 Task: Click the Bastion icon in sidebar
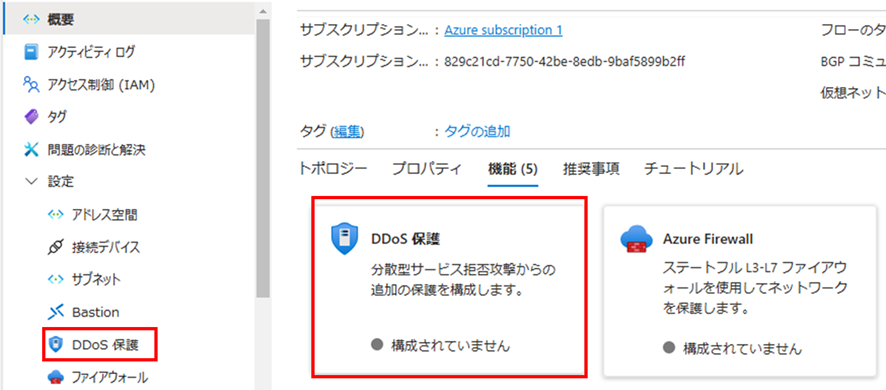click(55, 312)
